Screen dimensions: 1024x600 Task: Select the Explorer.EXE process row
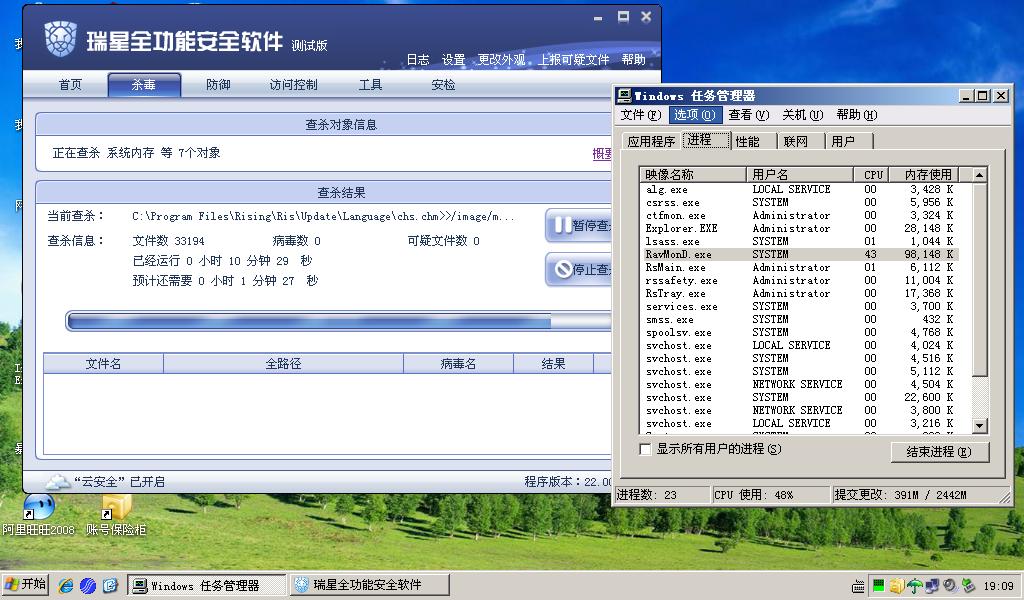[800, 229]
